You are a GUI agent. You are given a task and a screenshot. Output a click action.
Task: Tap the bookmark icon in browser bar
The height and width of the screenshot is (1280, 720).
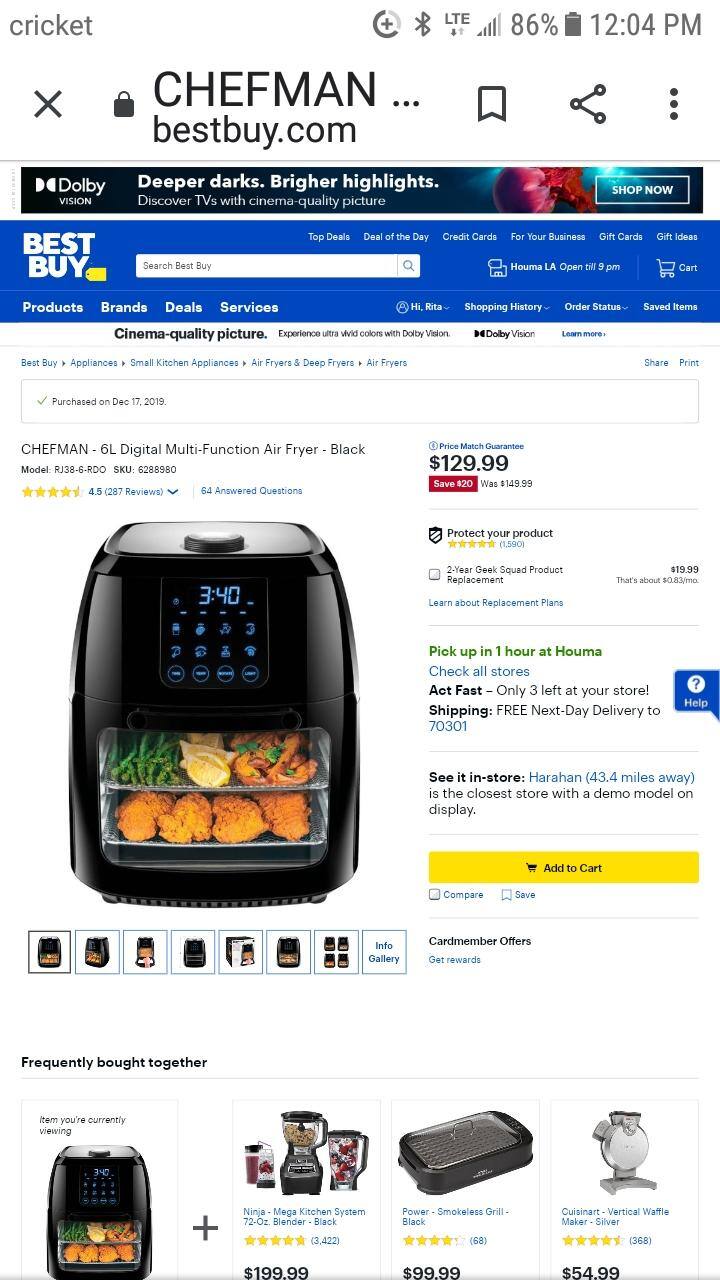(x=491, y=104)
